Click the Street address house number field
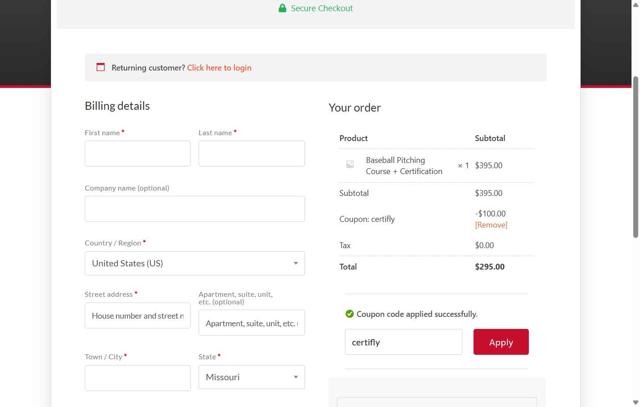 pos(138,316)
